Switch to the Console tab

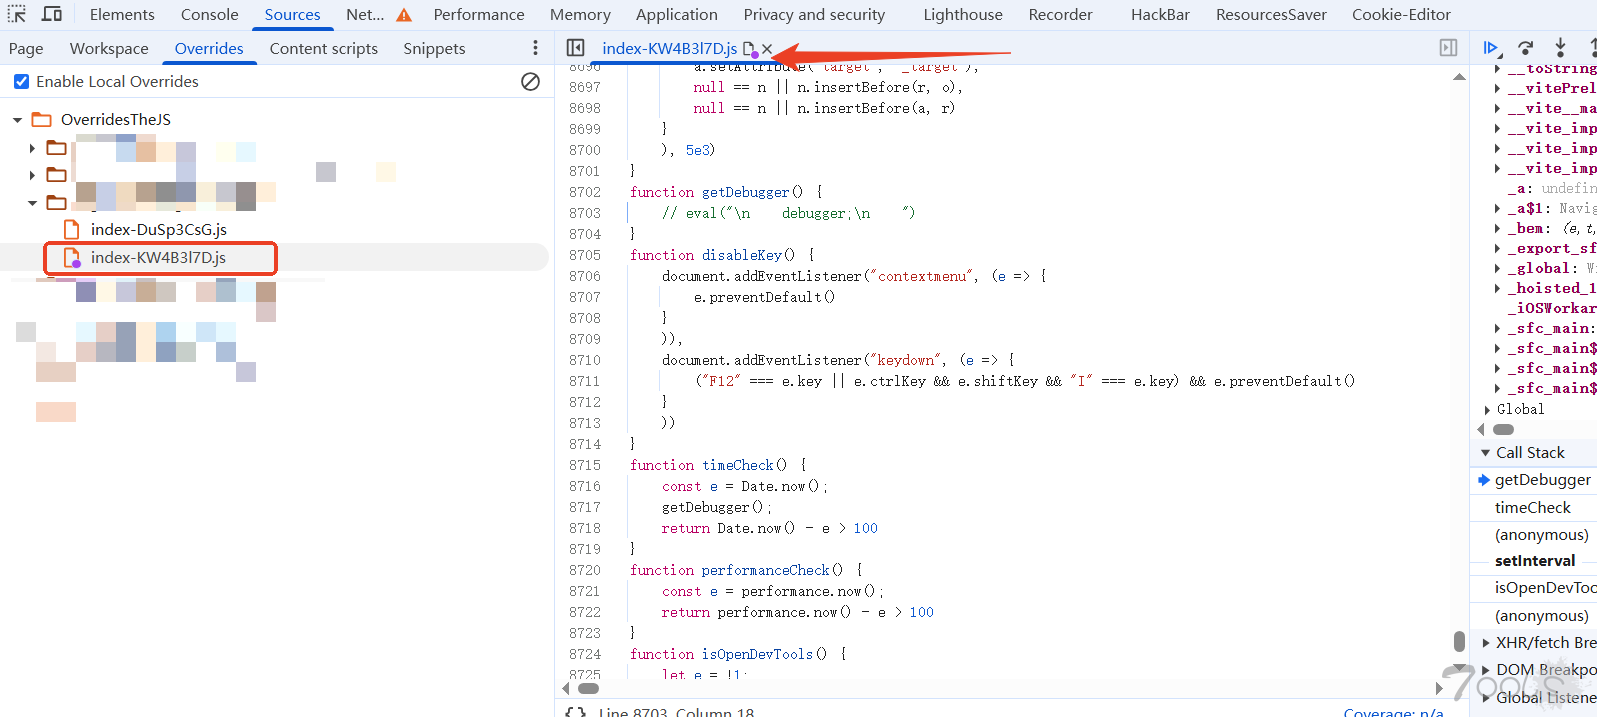pyautogui.click(x=210, y=15)
